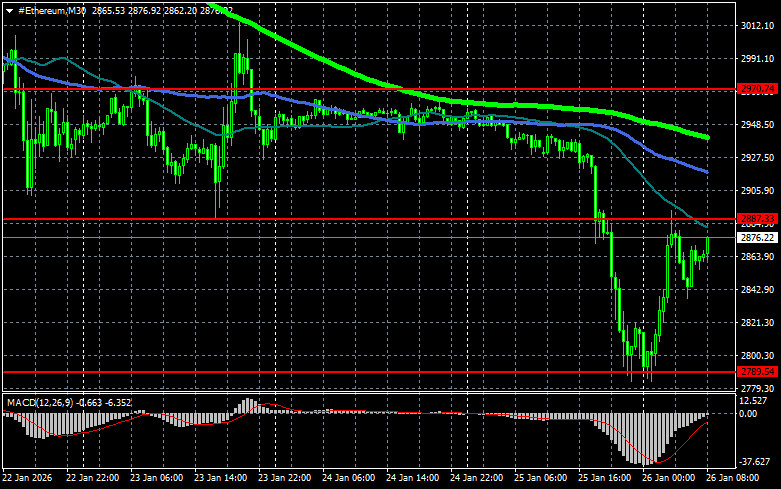Click the 2821.30 price scale value
This screenshot has height=489, width=781.
coord(758,323)
